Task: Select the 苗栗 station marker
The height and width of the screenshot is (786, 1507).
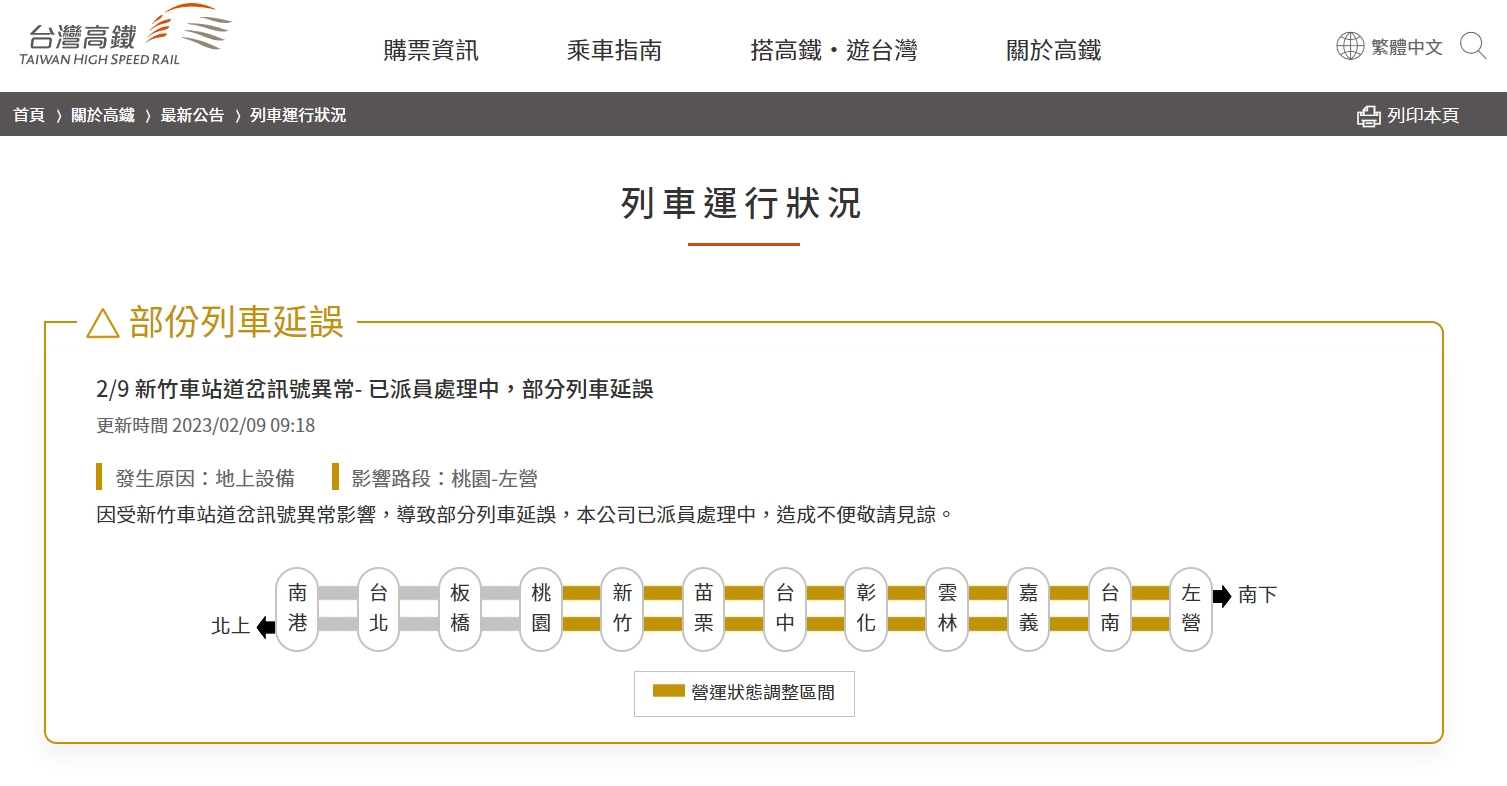Action: click(704, 609)
